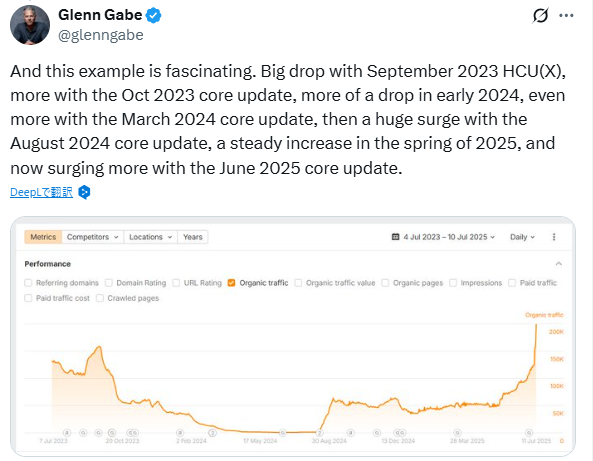The height and width of the screenshot is (461, 593).
Task: Enable the Referring domains checkbox
Action: (28, 283)
